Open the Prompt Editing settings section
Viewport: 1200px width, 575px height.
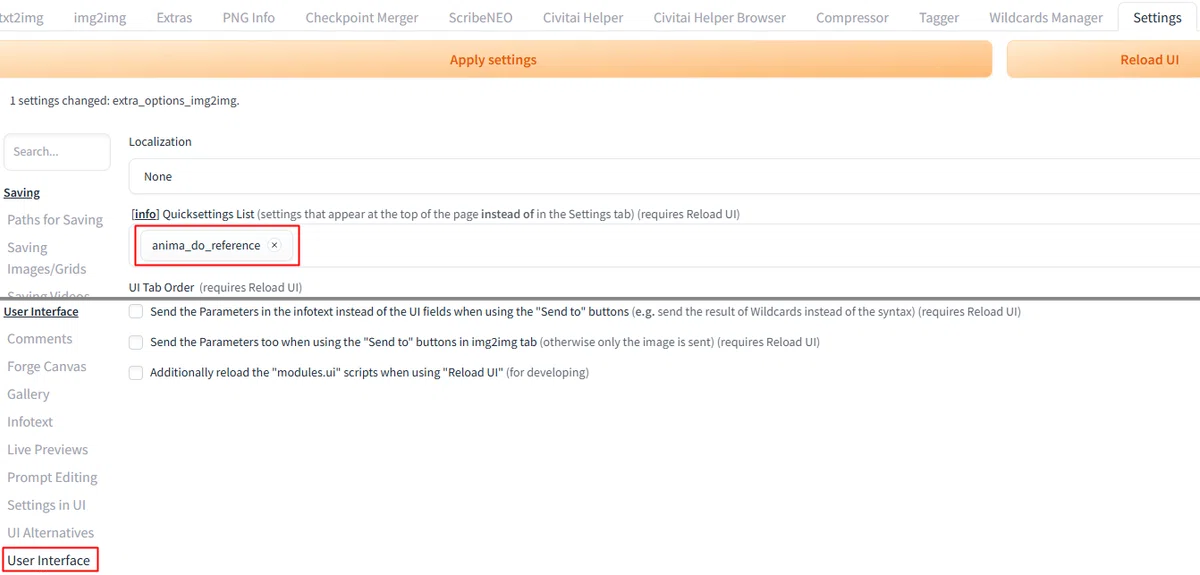click(x=52, y=478)
